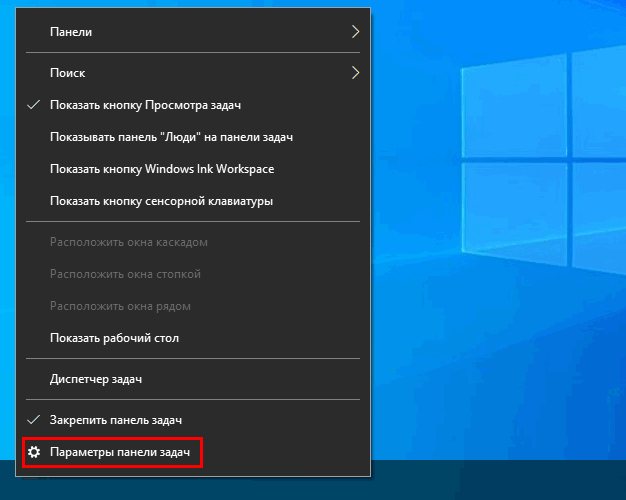This screenshot has height=500, width=626.
Task: Open Параметры панели задач settings text
Action: pos(119,453)
